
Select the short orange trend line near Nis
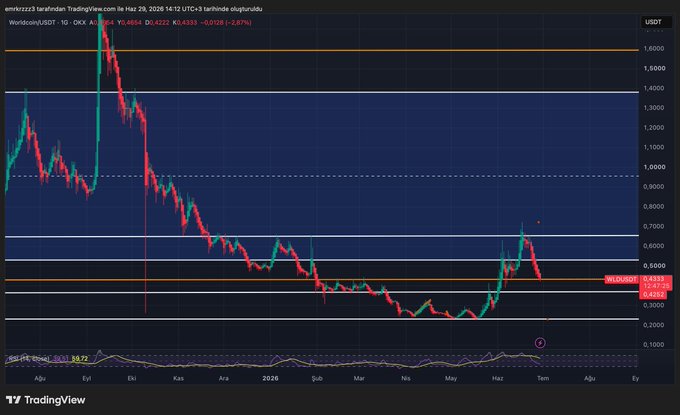pos(423,307)
